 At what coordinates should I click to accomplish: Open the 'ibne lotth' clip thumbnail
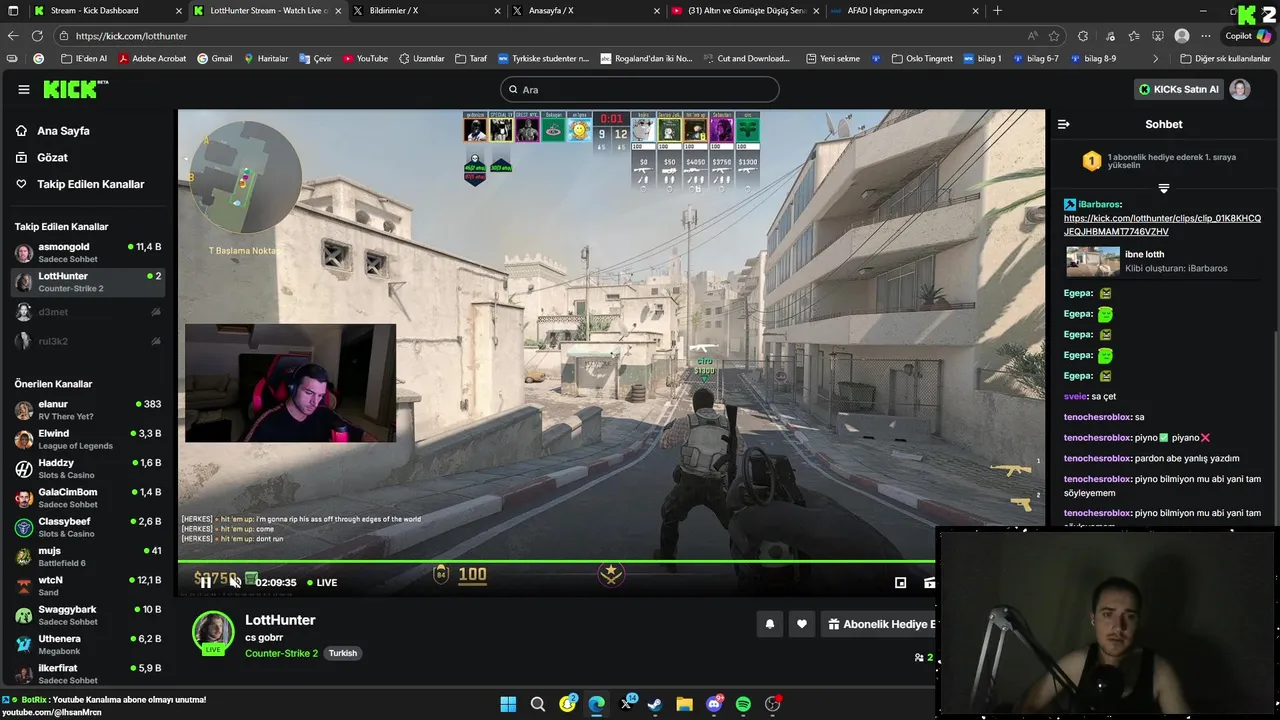point(1092,261)
